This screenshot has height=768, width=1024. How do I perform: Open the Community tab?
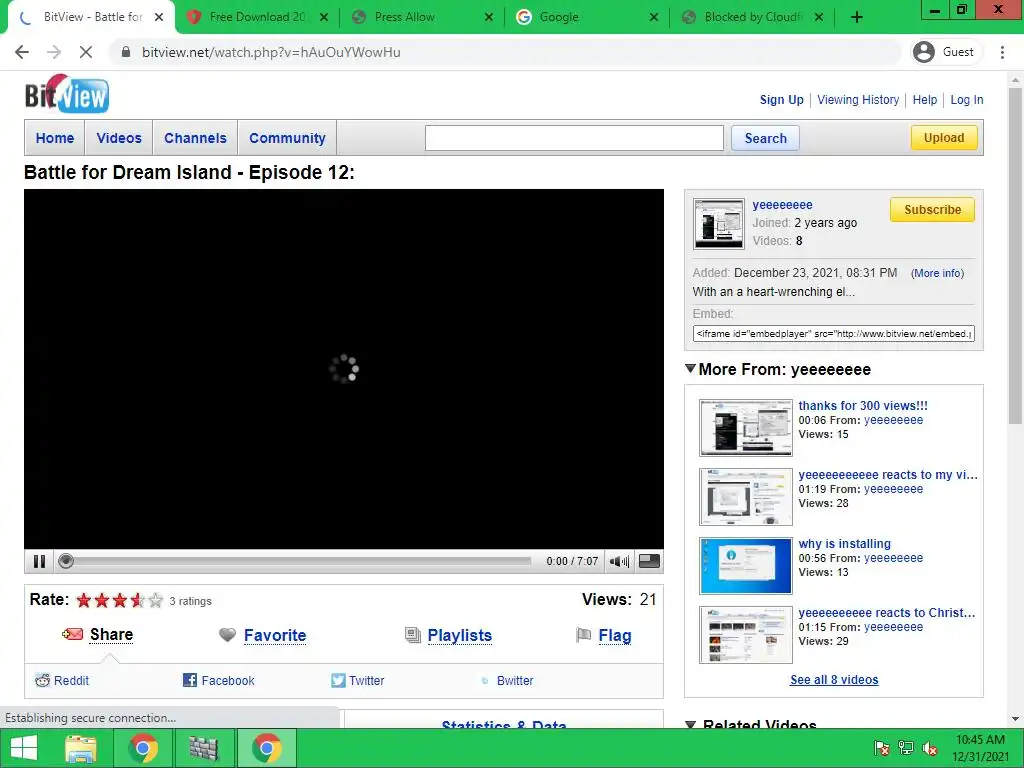pyautogui.click(x=287, y=138)
